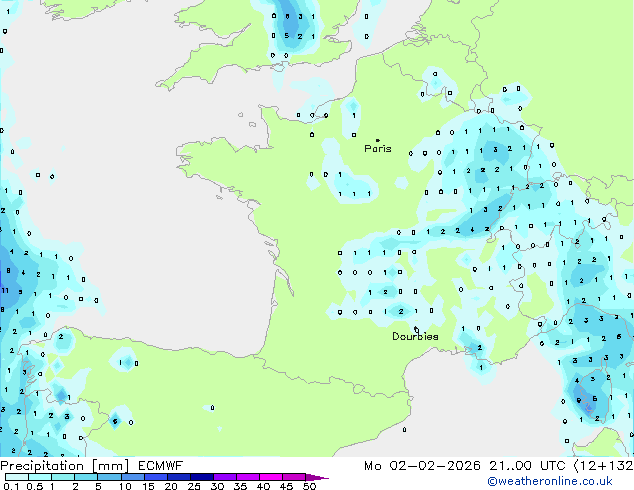Click the arrow tip at legend's end
The image size is (634, 490).
[x=317, y=477]
